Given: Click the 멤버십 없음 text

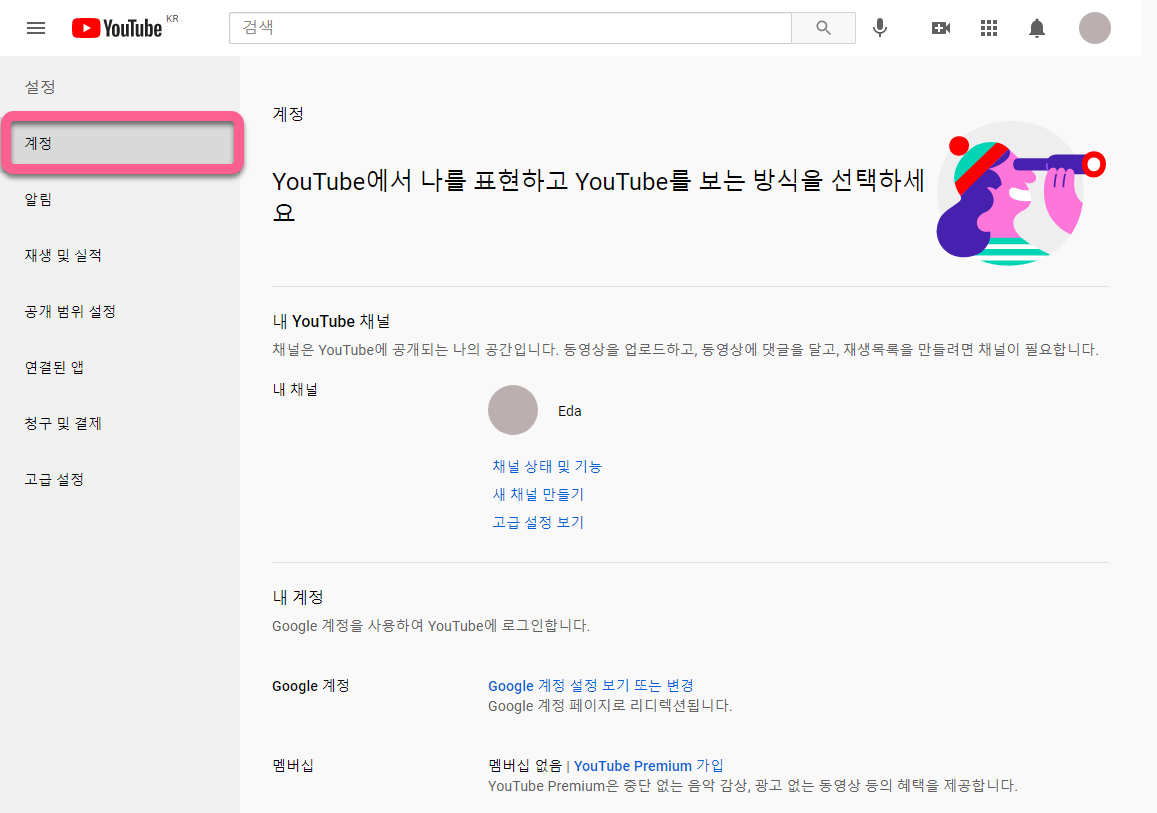Looking at the screenshot, I should pyautogui.click(x=525, y=766).
